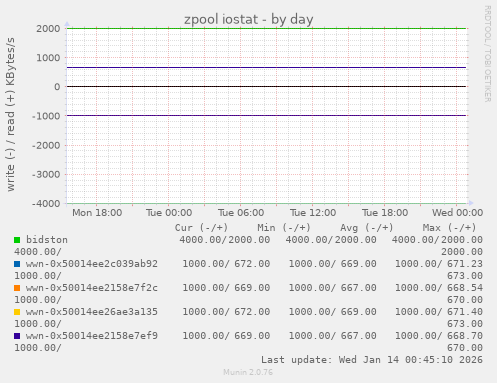Image resolution: width=497 pixels, height=383 pixels.
Task: Click the 'Tue 00:00' x-axis label
Action: point(169,213)
